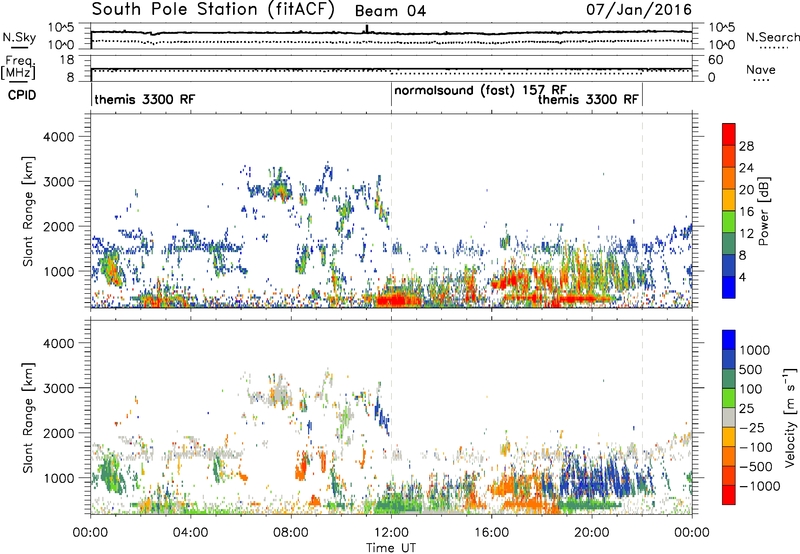This screenshot has width=800, height=554.
Task: Click the 'Velocity [m s-1]' color bar title
Action: point(790,417)
